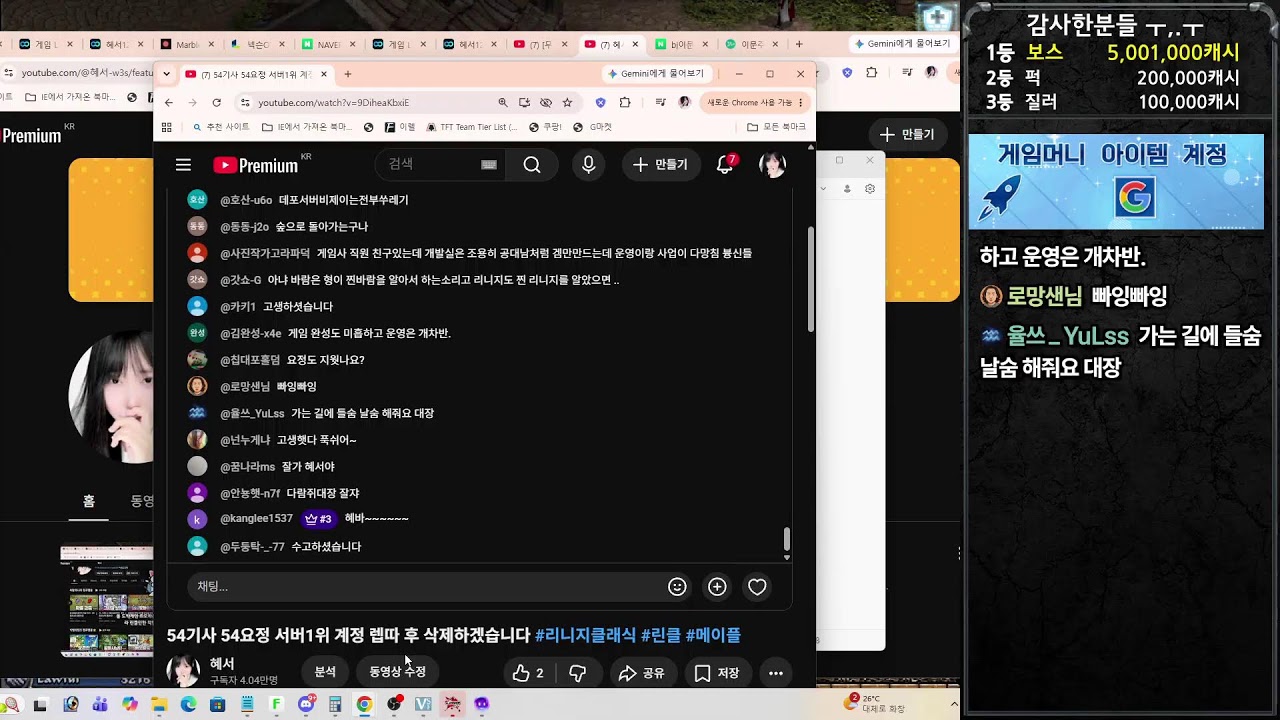
Task: Open 추천 사이트 bookmark
Action: pyautogui.click(x=219, y=127)
